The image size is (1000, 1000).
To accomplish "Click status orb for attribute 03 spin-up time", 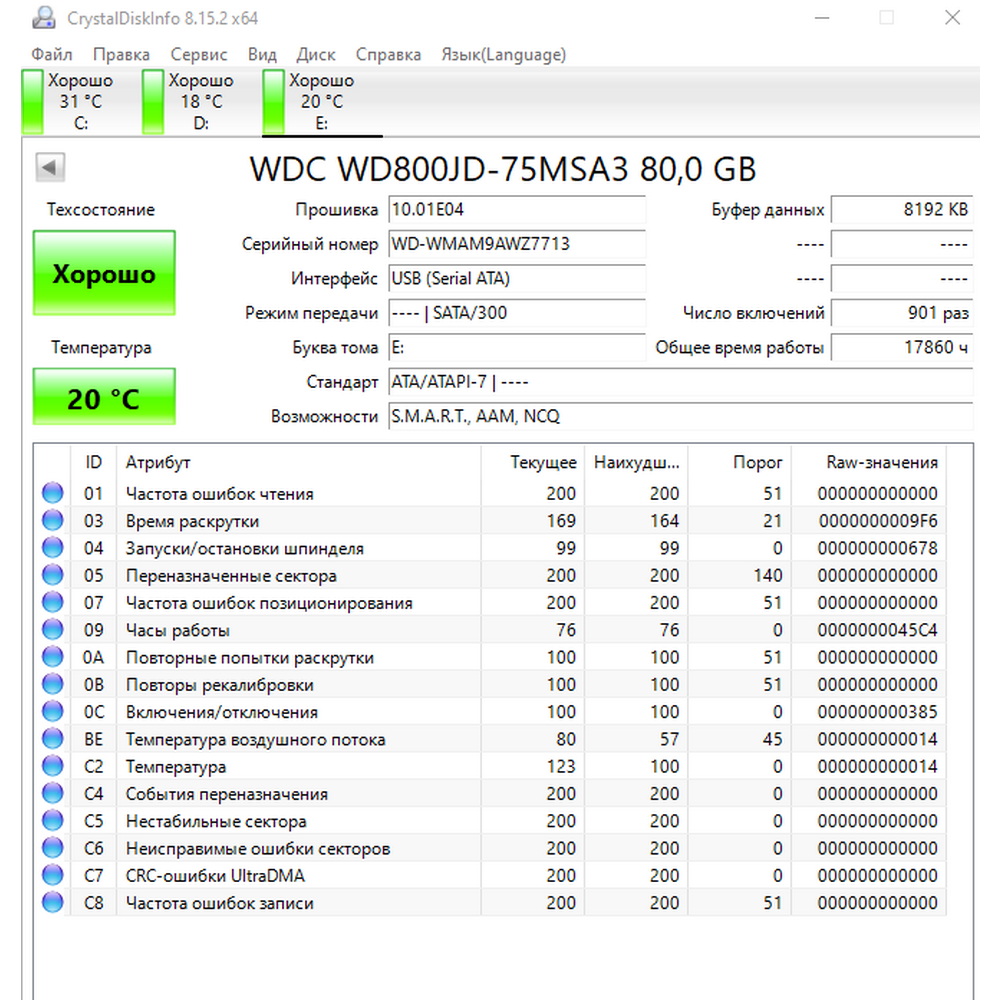I will click(x=53, y=520).
